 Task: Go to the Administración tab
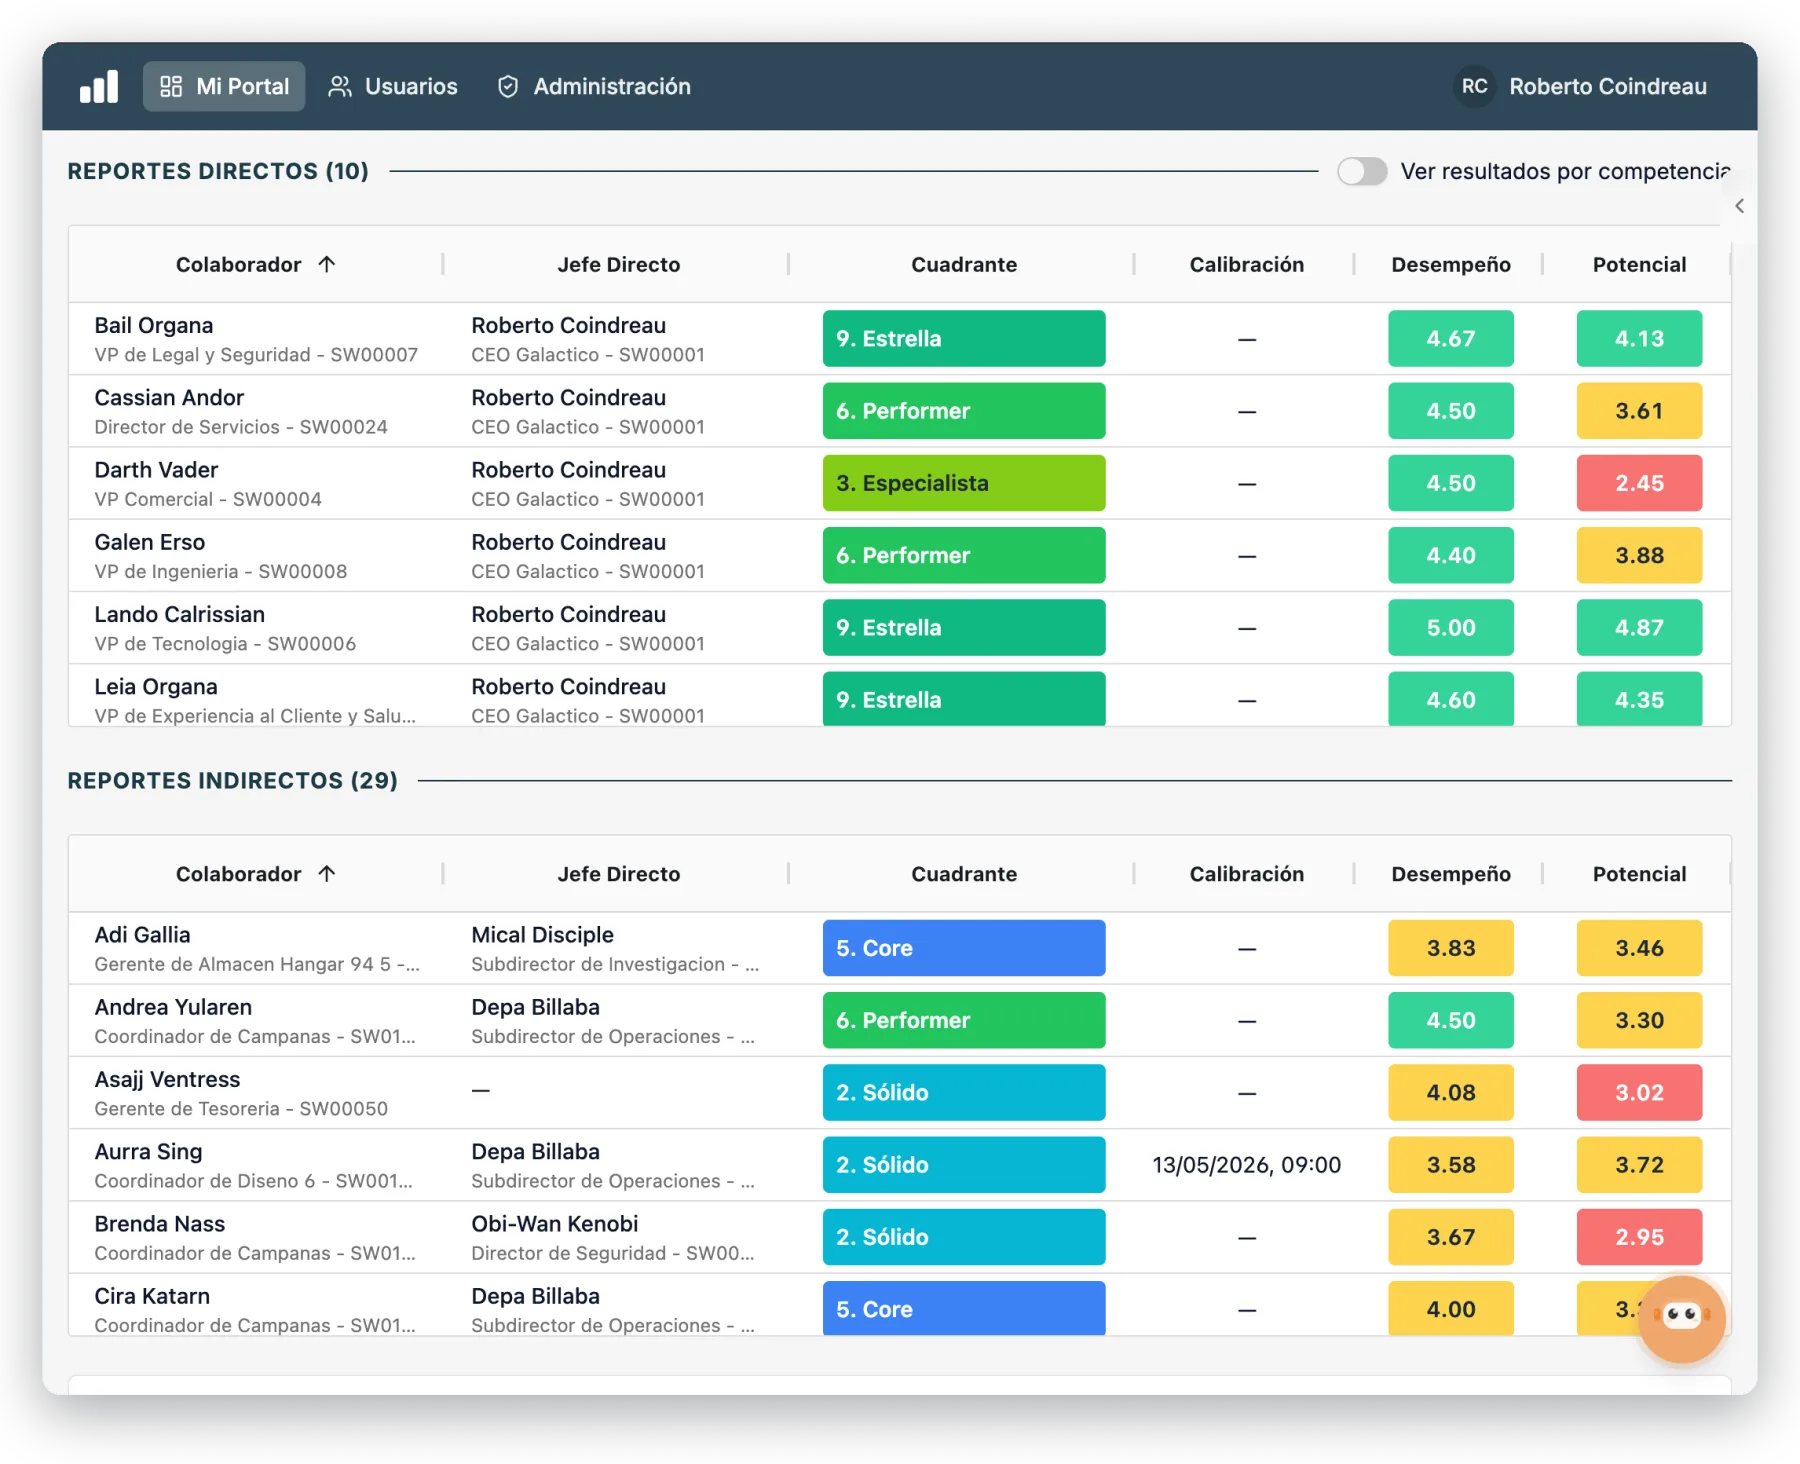coord(594,86)
